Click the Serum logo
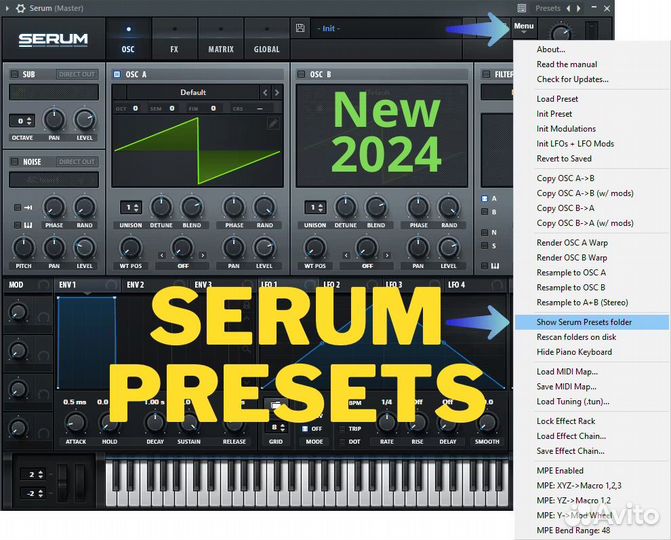The height and width of the screenshot is (540, 671). (x=53, y=40)
